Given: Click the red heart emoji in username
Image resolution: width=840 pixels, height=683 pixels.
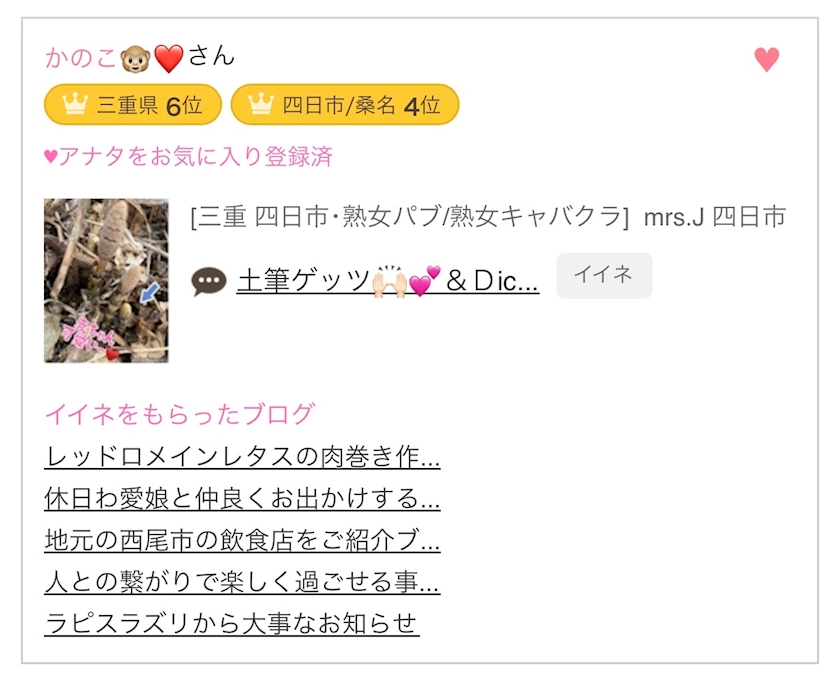Looking at the screenshot, I should point(169,58).
